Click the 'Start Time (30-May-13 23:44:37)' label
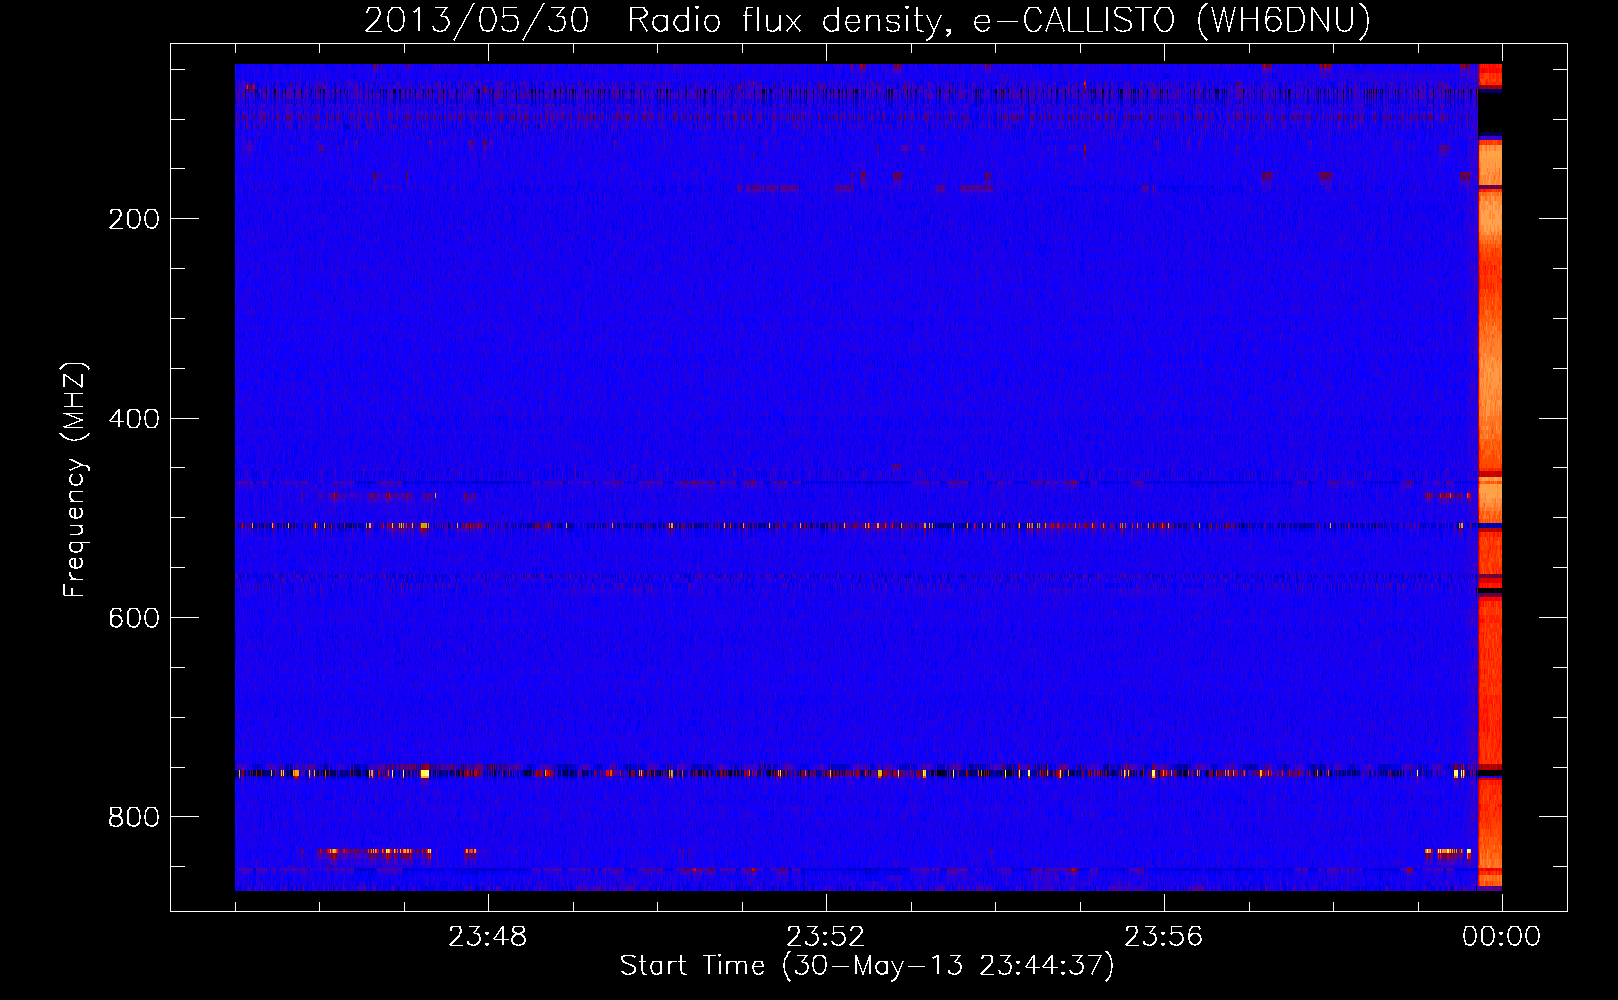 tap(867, 966)
